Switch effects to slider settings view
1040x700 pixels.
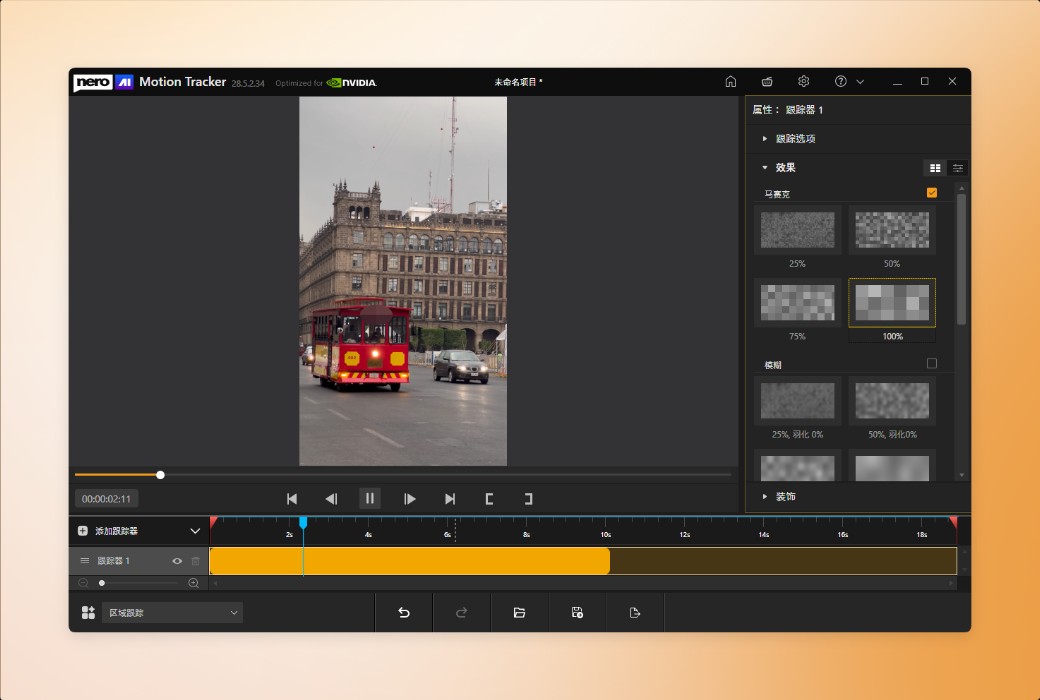tap(958, 168)
